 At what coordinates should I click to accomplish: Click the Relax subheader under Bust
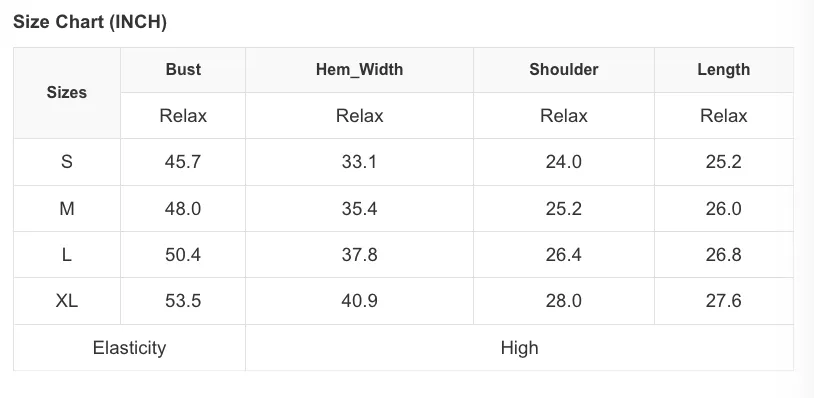point(183,116)
